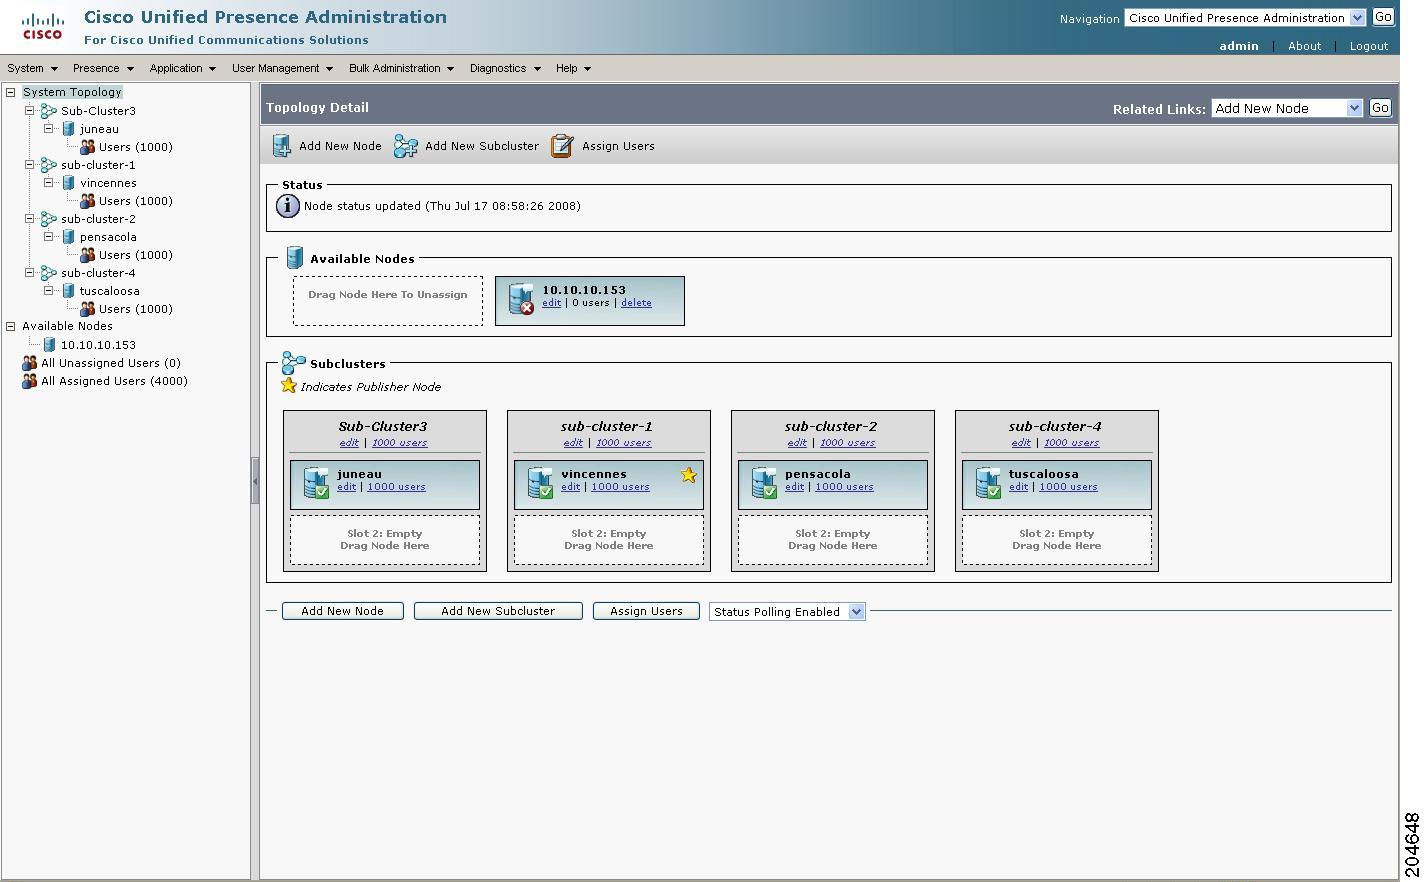Click edit link on 10.10.10.153 node

click(552, 303)
